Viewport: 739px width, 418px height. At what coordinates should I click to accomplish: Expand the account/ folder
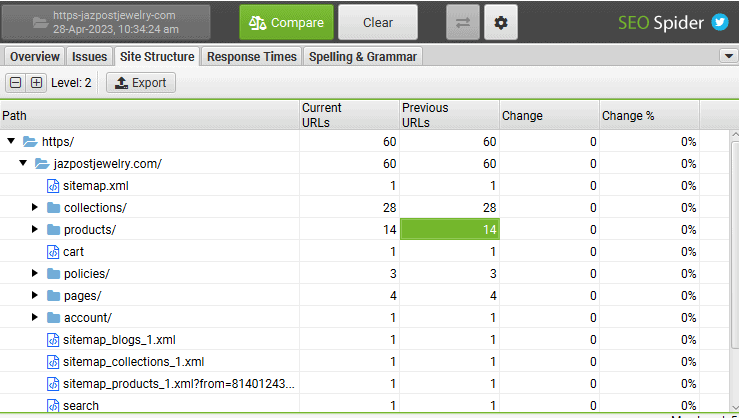tap(34, 317)
